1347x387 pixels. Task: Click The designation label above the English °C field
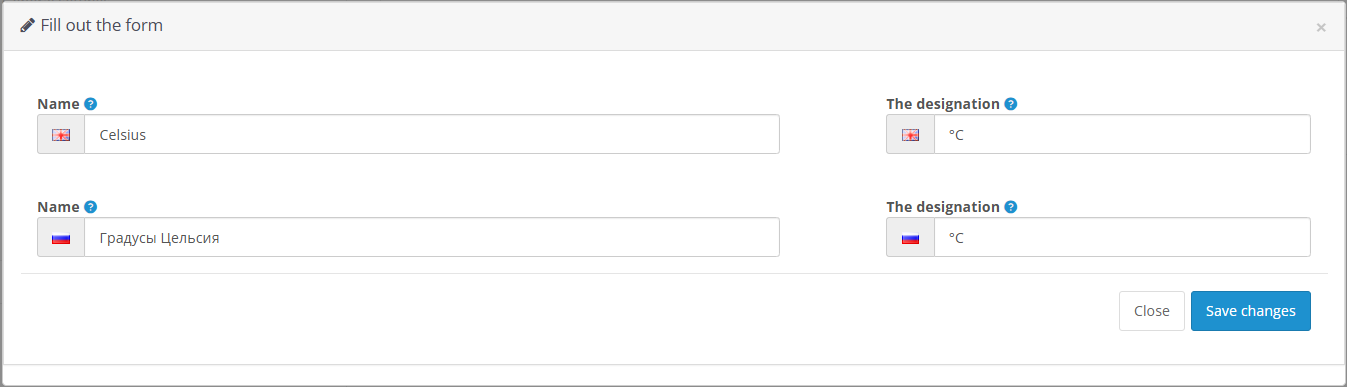point(943,104)
